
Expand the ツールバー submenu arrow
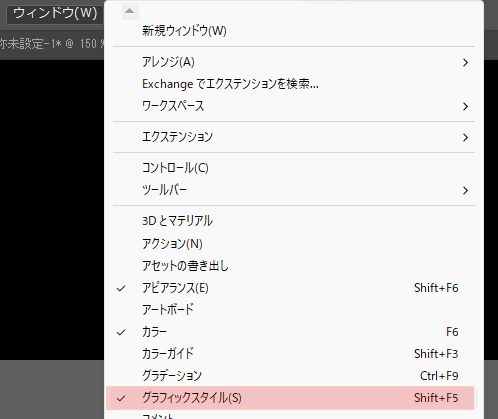(465, 190)
